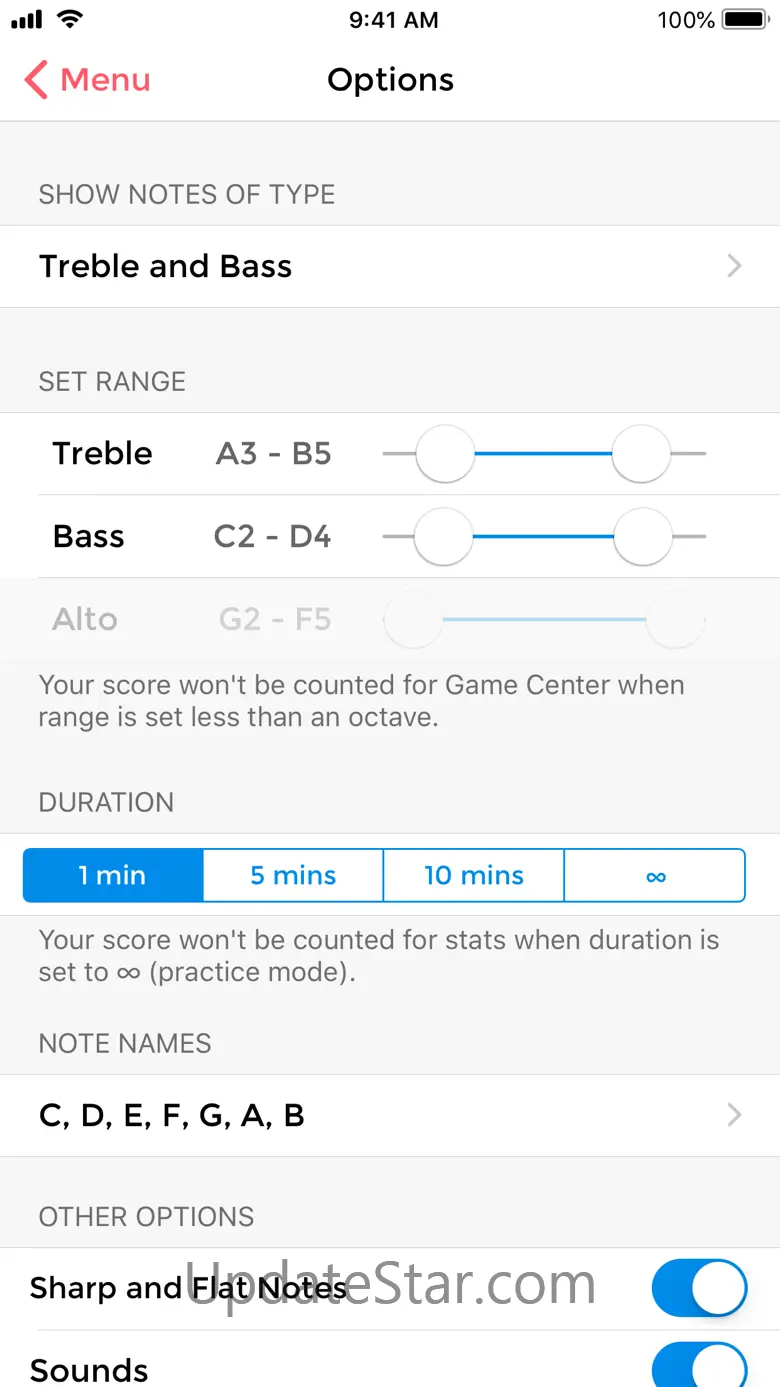Click the Bass range lower slider handle
Viewport: 780px width, 1387px height.
click(443, 537)
